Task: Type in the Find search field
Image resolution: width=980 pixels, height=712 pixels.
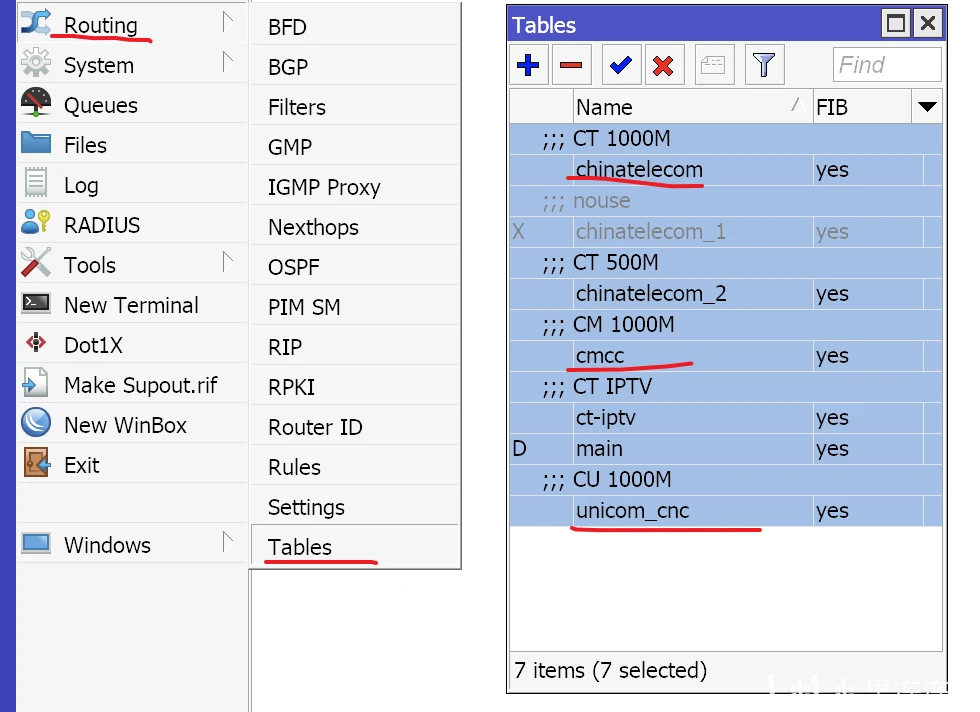Action: point(887,66)
